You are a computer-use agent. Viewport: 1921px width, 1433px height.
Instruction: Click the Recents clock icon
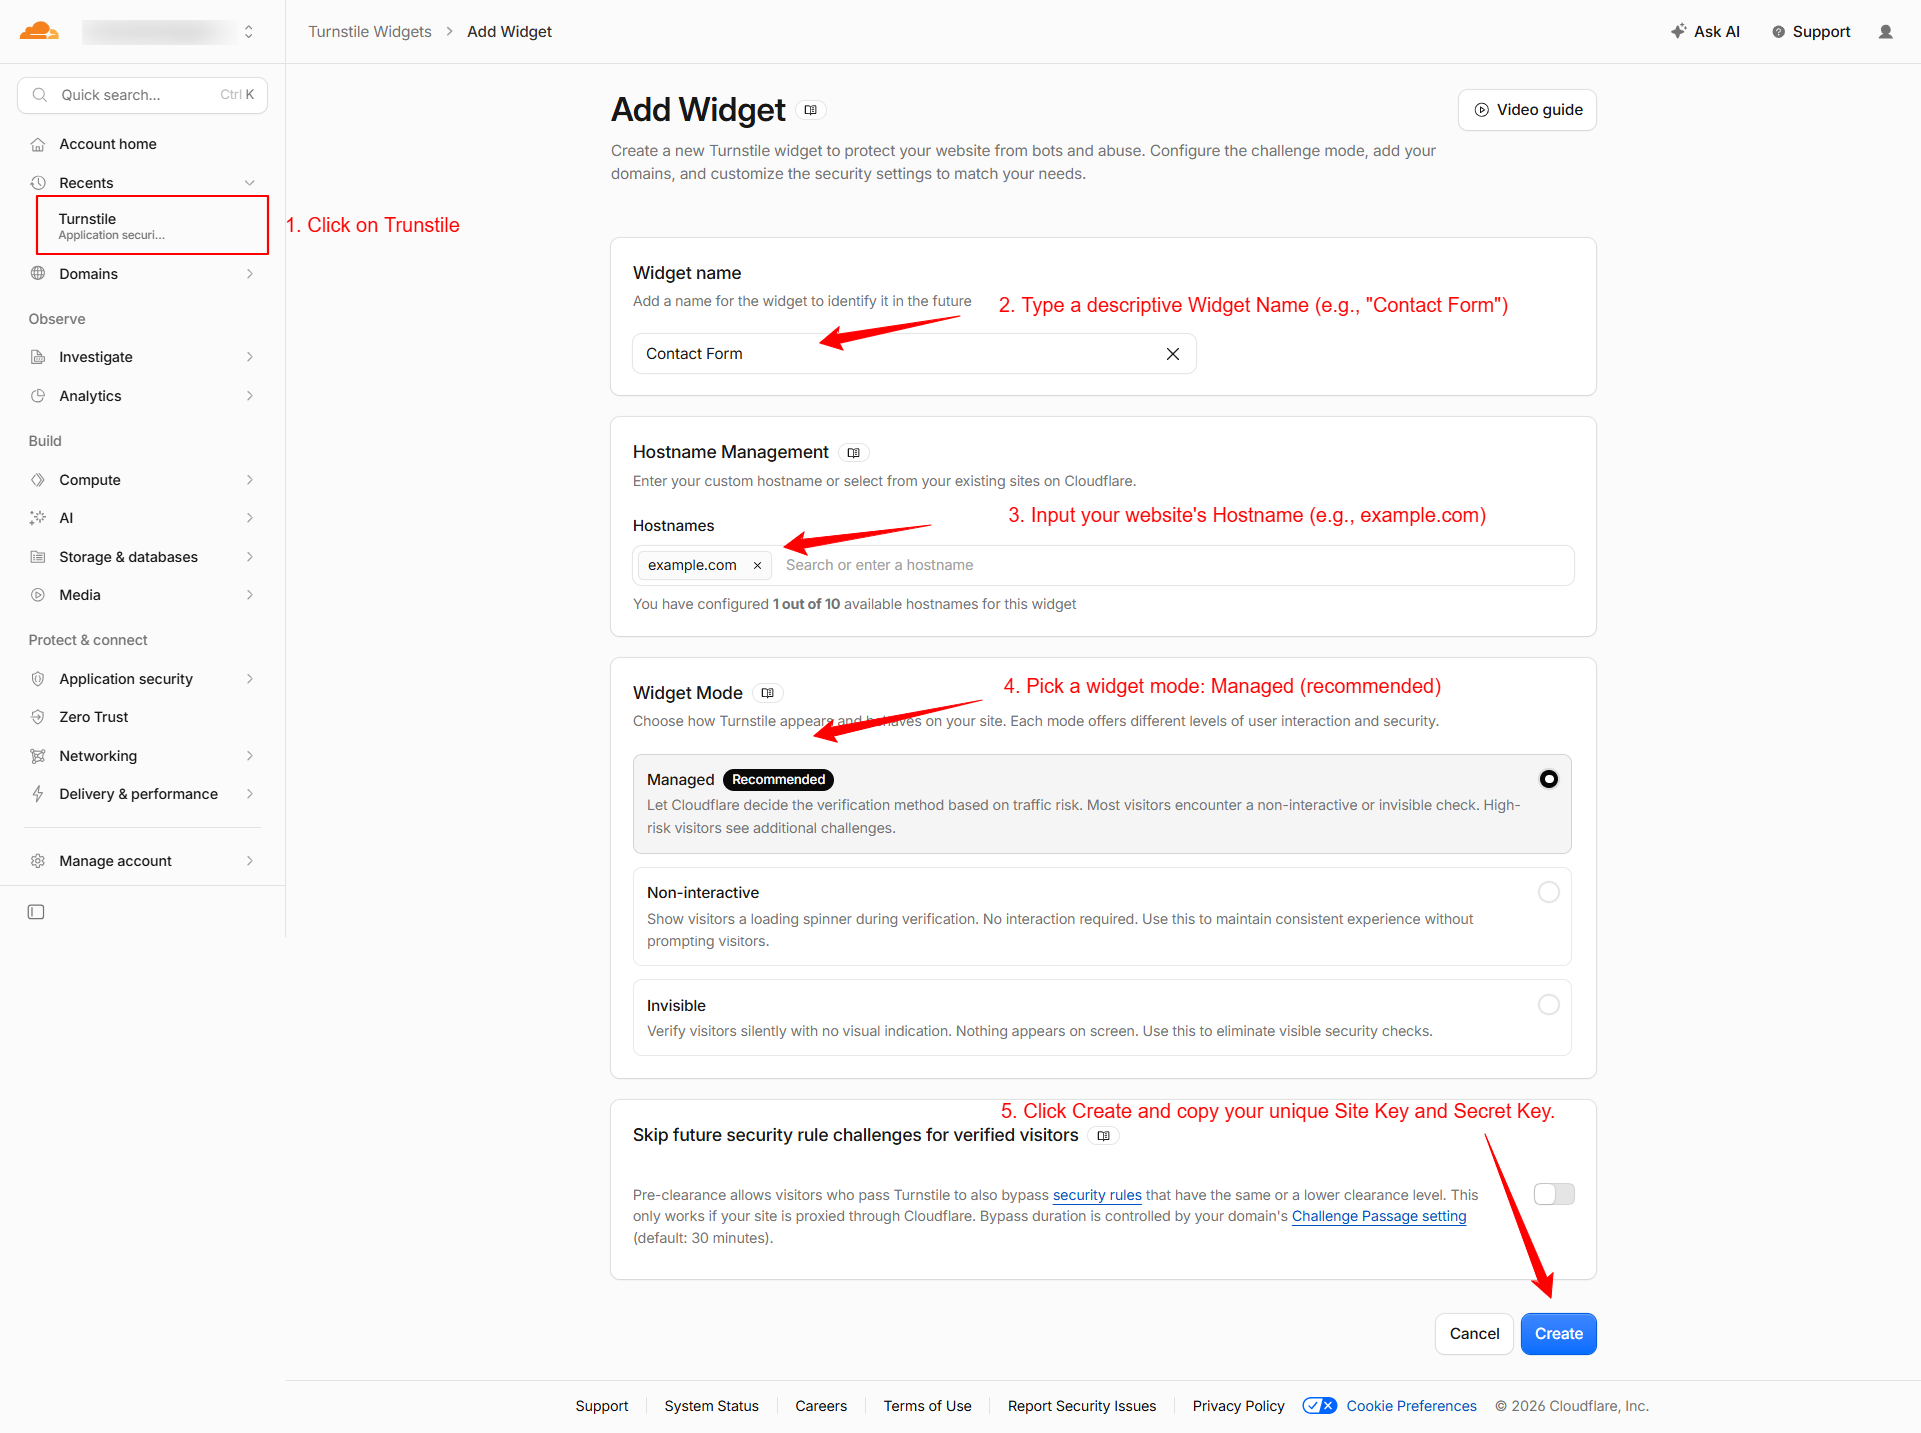click(x=38, y=183)
